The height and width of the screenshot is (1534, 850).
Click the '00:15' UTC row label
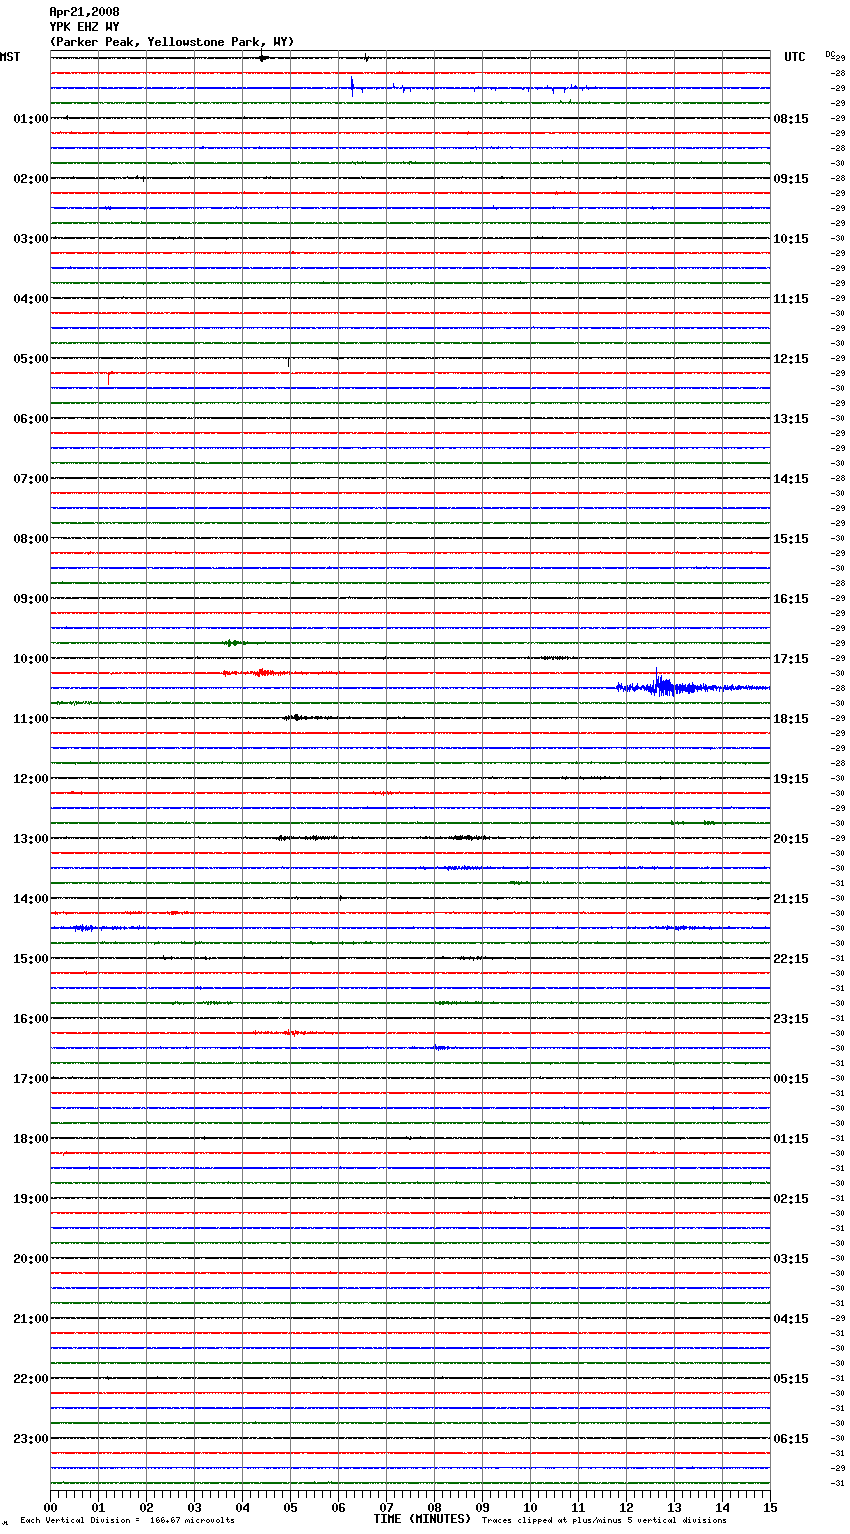click(x=791, y=1079)
